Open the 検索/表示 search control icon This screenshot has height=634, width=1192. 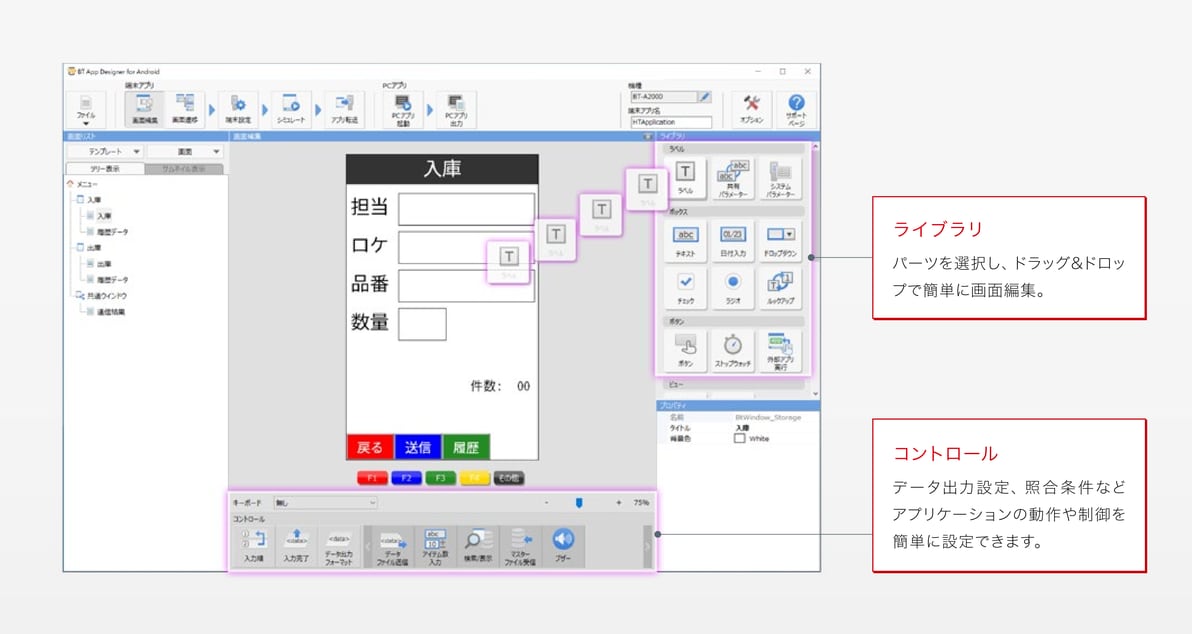coord(477,546)
